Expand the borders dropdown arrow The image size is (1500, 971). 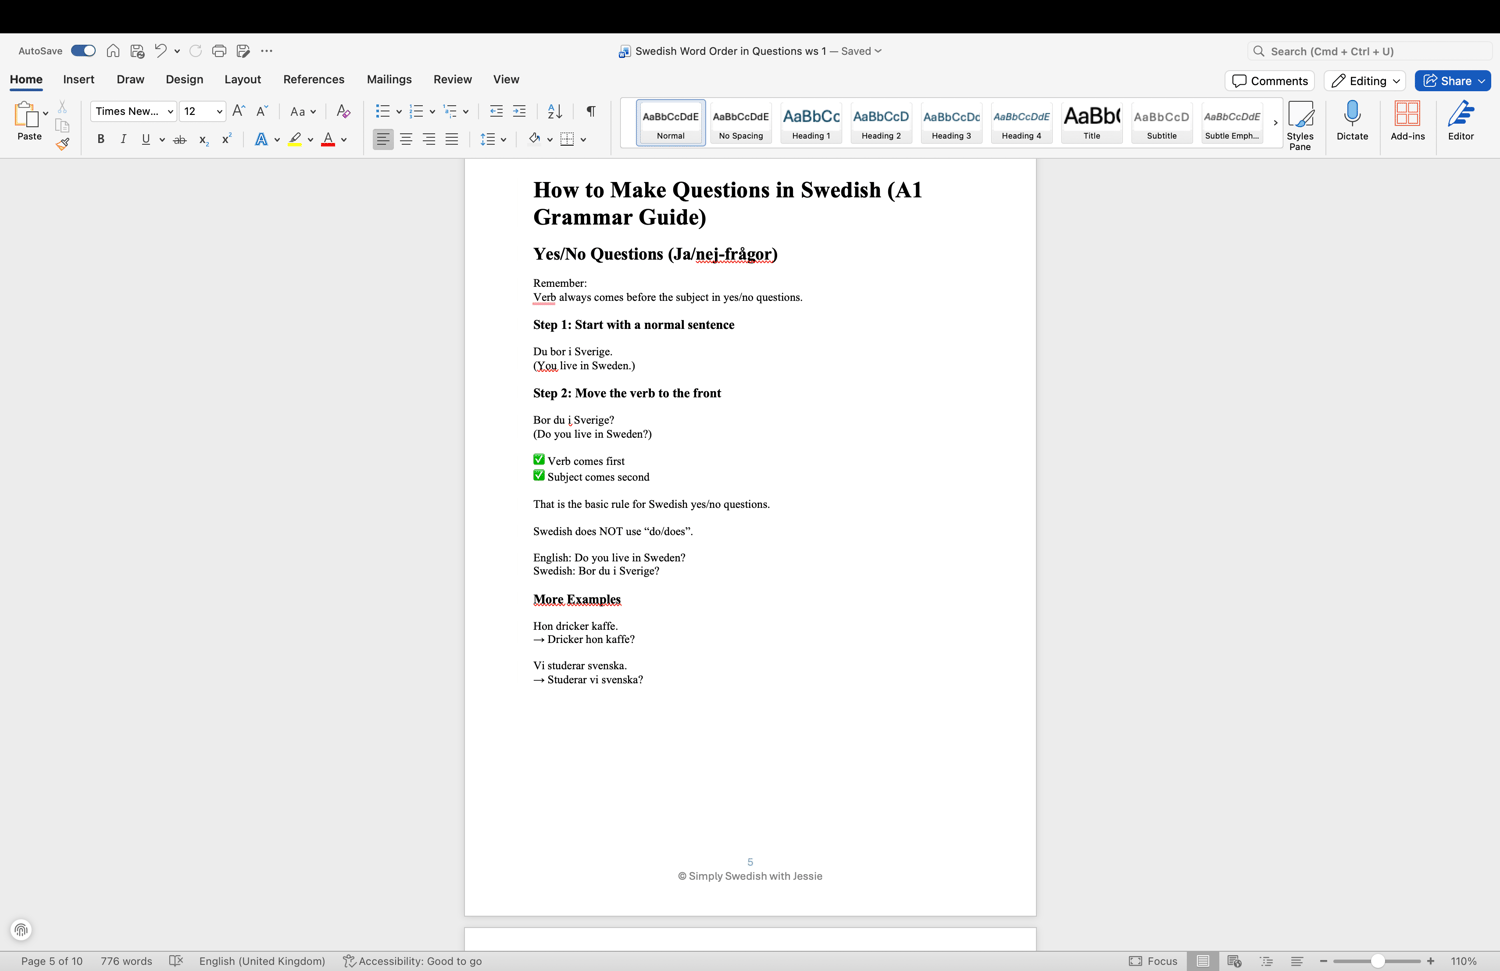coord(583,140)
